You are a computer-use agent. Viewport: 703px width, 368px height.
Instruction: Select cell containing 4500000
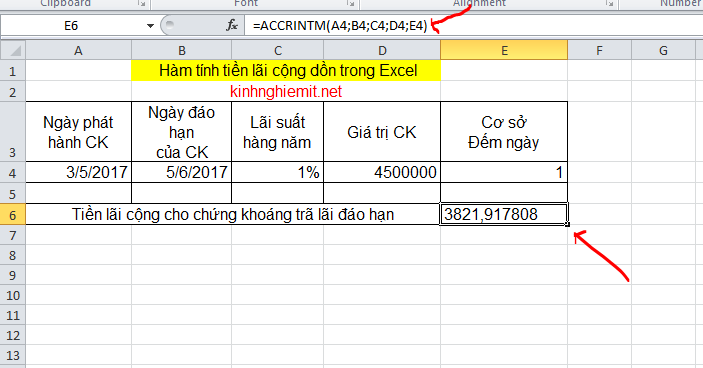pos(382,173)
